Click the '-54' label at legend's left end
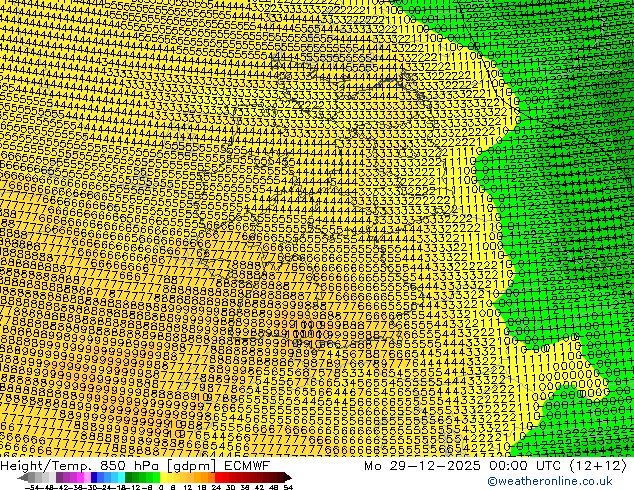 tap(32, 487)
